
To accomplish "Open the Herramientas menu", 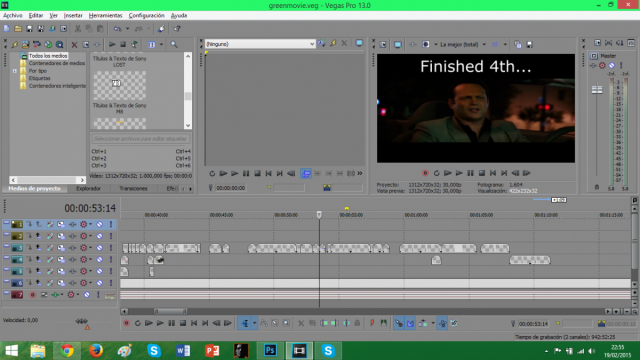I will pyautogui.click(x=105, y=16).
